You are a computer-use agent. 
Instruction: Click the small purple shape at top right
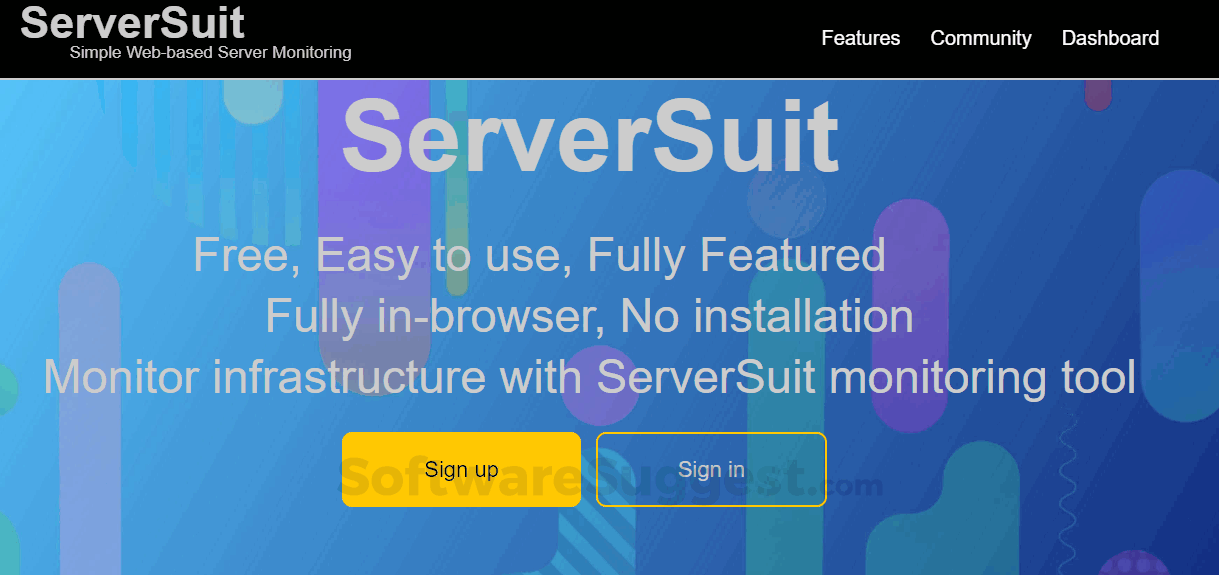[1098, 94]
